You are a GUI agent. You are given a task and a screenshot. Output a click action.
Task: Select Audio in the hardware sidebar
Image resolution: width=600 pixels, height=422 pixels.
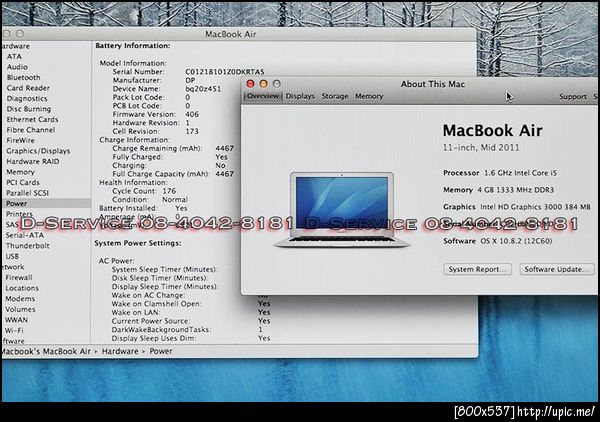(17, 67)
